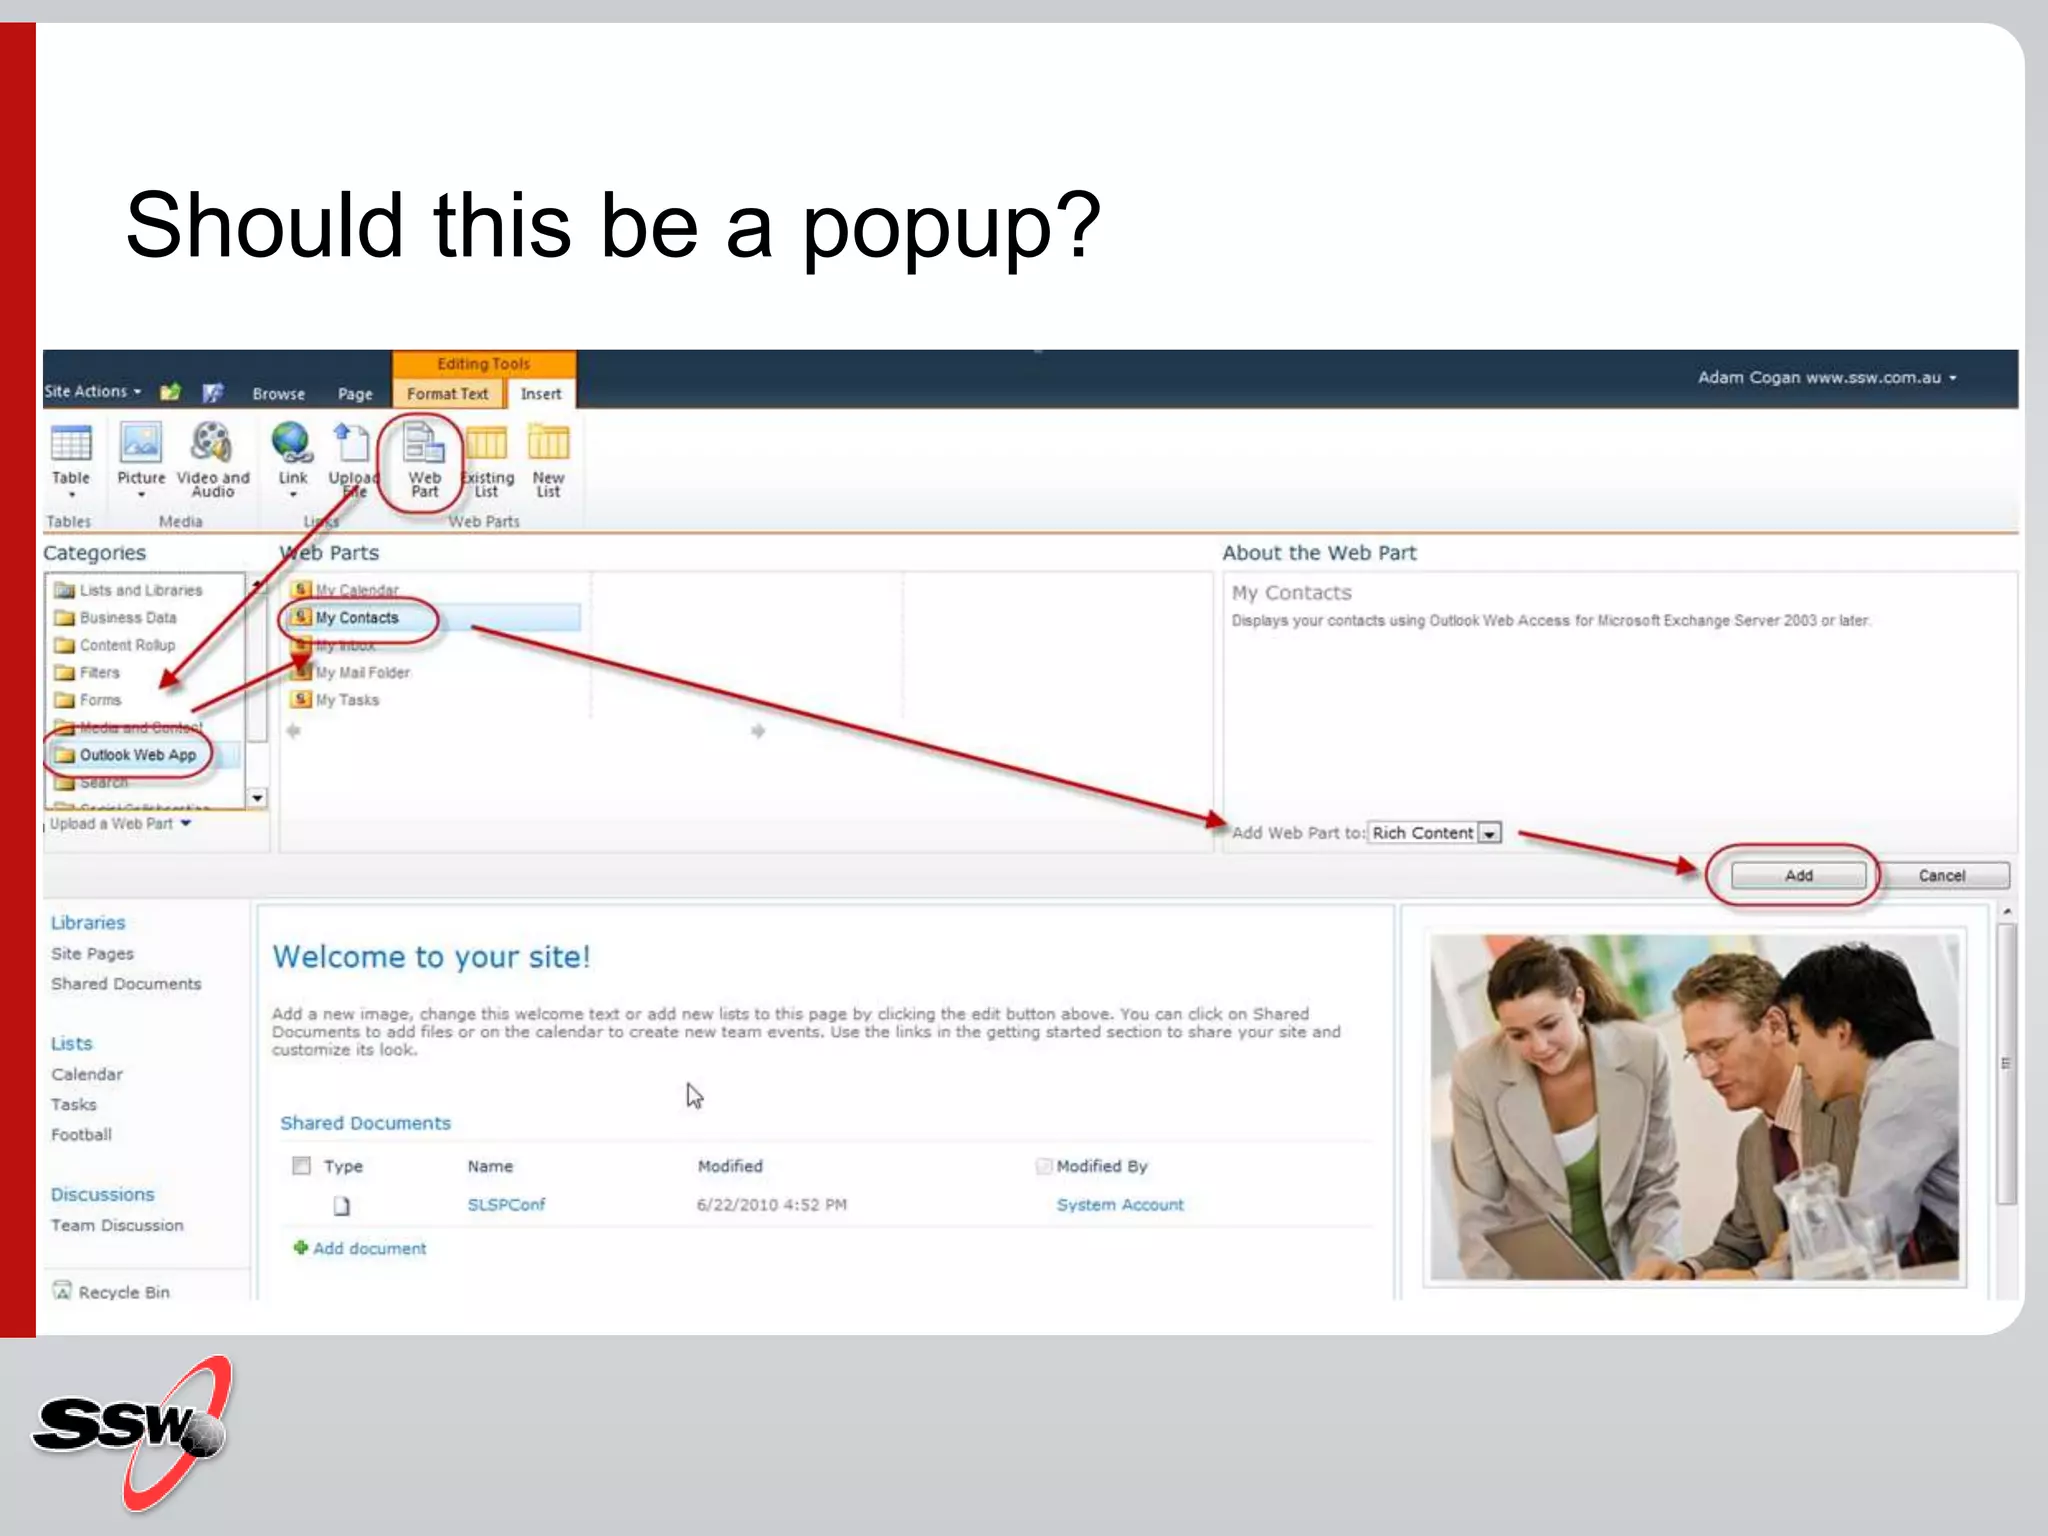
Task: Switch to the Page tab
Action: 355,394
